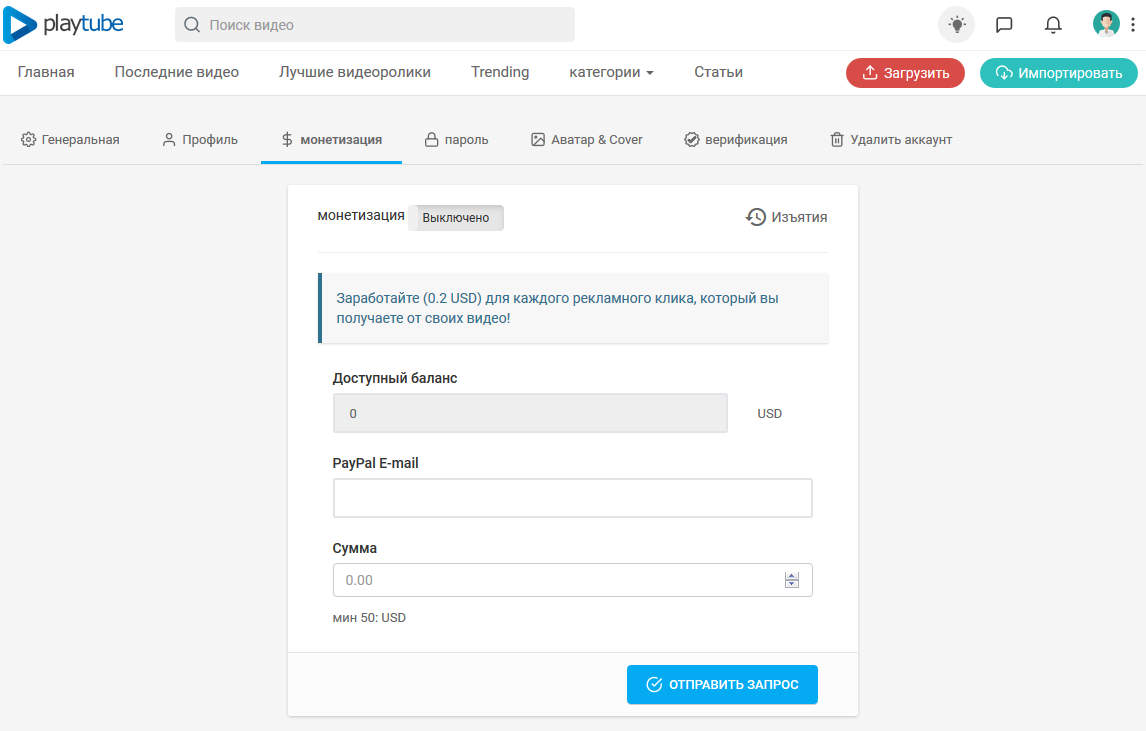Click the search magnifier icon
This screenshot has width=1146, height=731.
pyautogui.click(x=191, y=25)
